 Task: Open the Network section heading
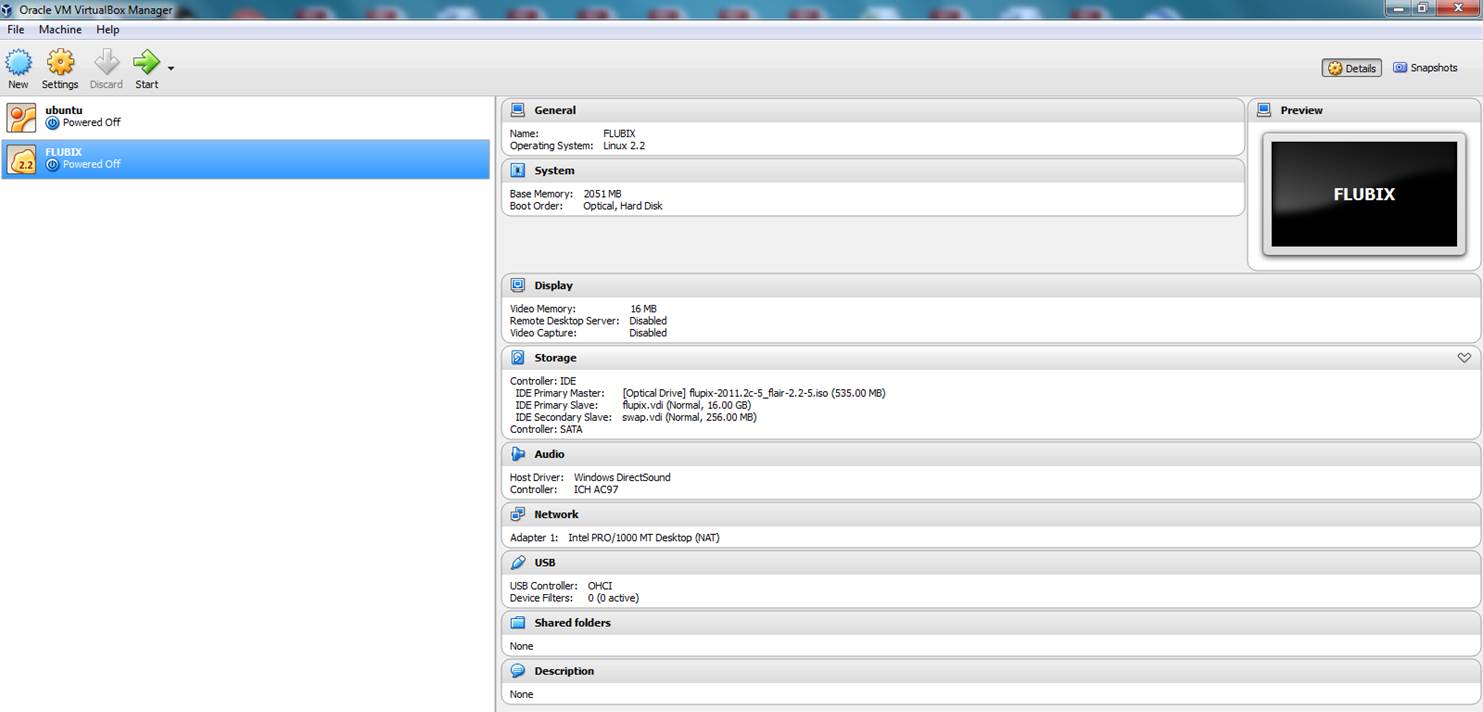point(556,515)
